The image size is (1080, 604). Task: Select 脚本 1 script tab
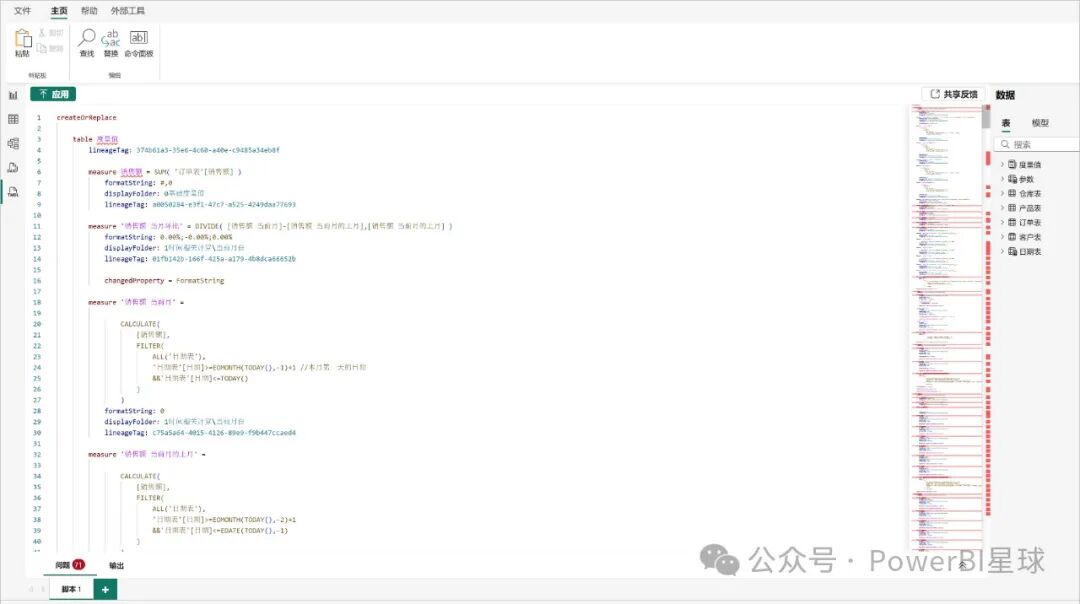[71, 590]
